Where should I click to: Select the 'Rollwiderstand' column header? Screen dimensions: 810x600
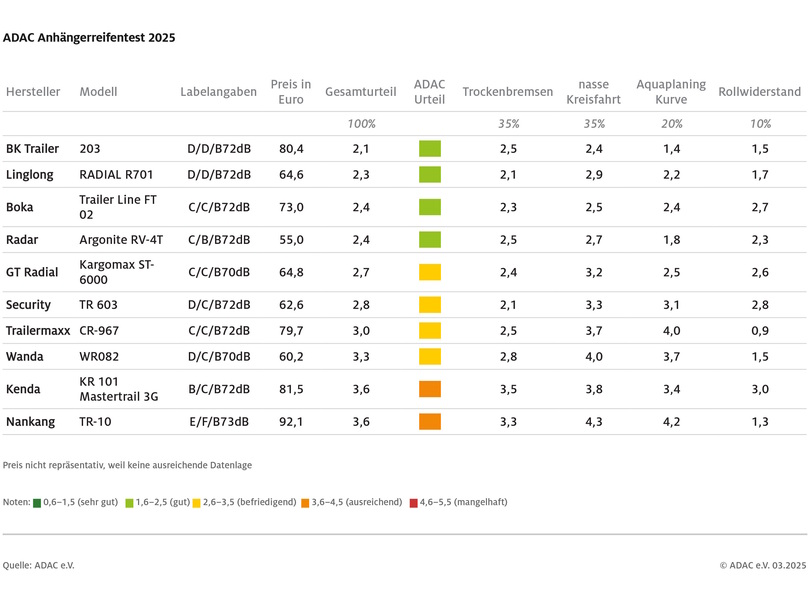click(759, 92)
